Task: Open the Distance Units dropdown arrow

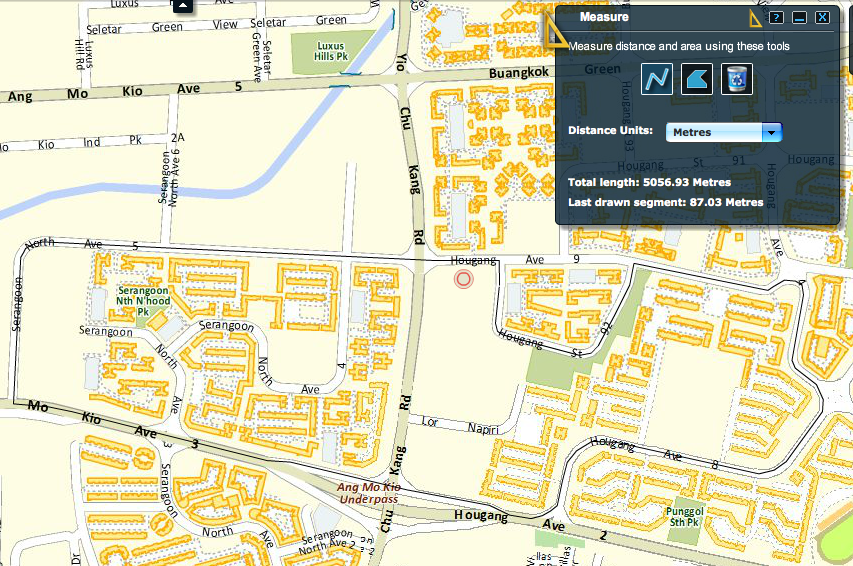Action: coord(771,132)
